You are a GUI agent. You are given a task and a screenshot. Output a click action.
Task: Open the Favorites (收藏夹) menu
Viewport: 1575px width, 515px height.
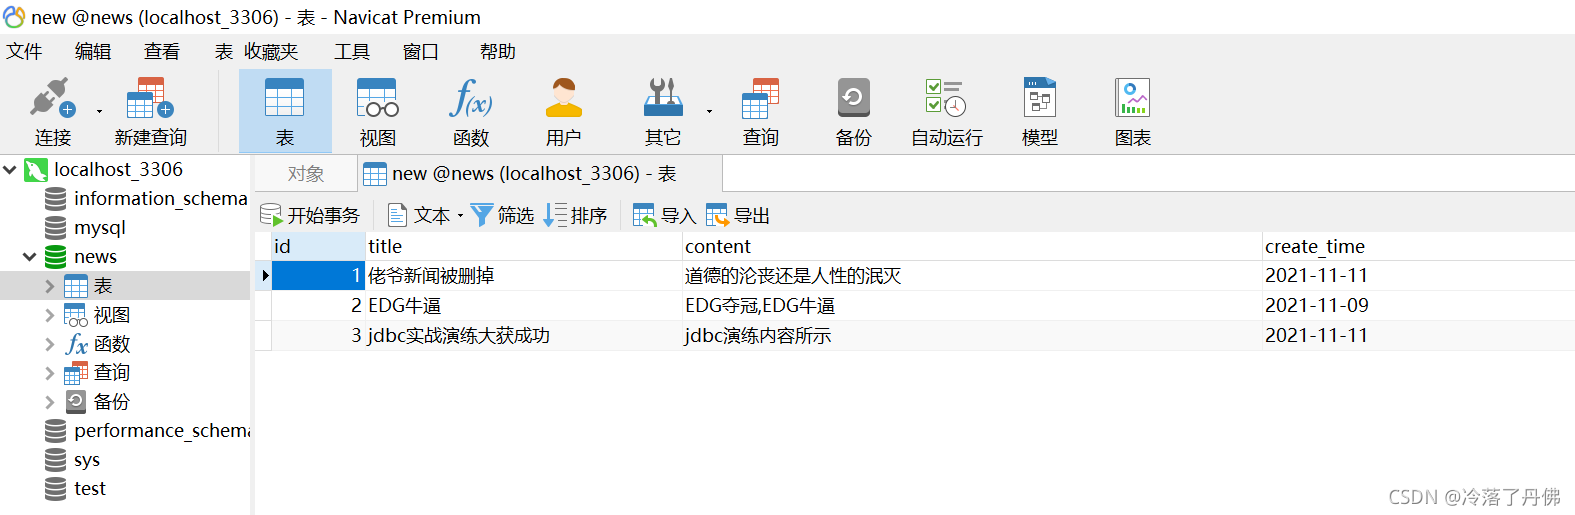[271, 52]
